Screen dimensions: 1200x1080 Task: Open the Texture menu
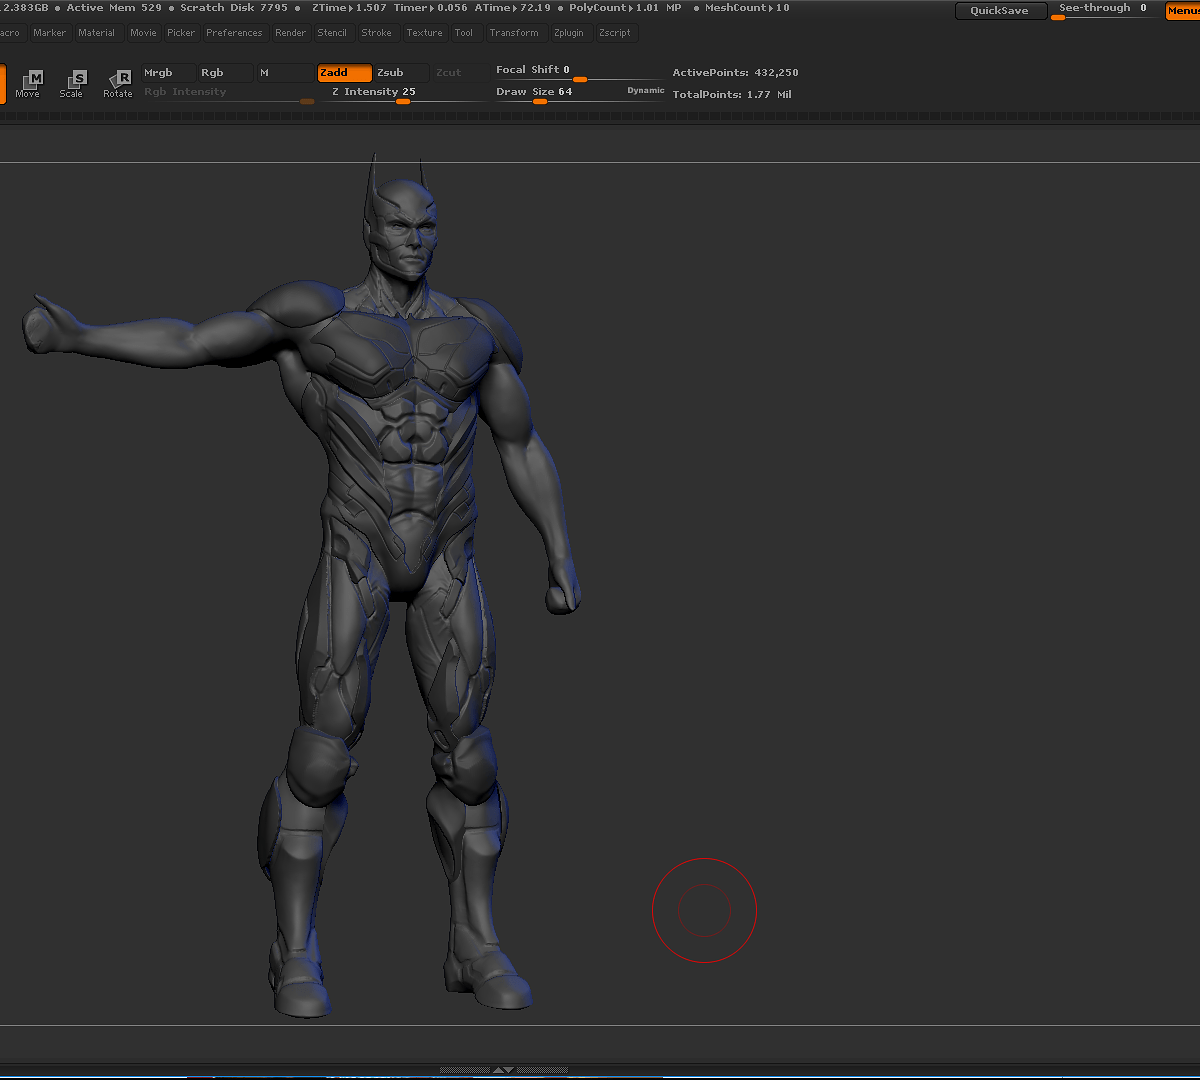424,33
